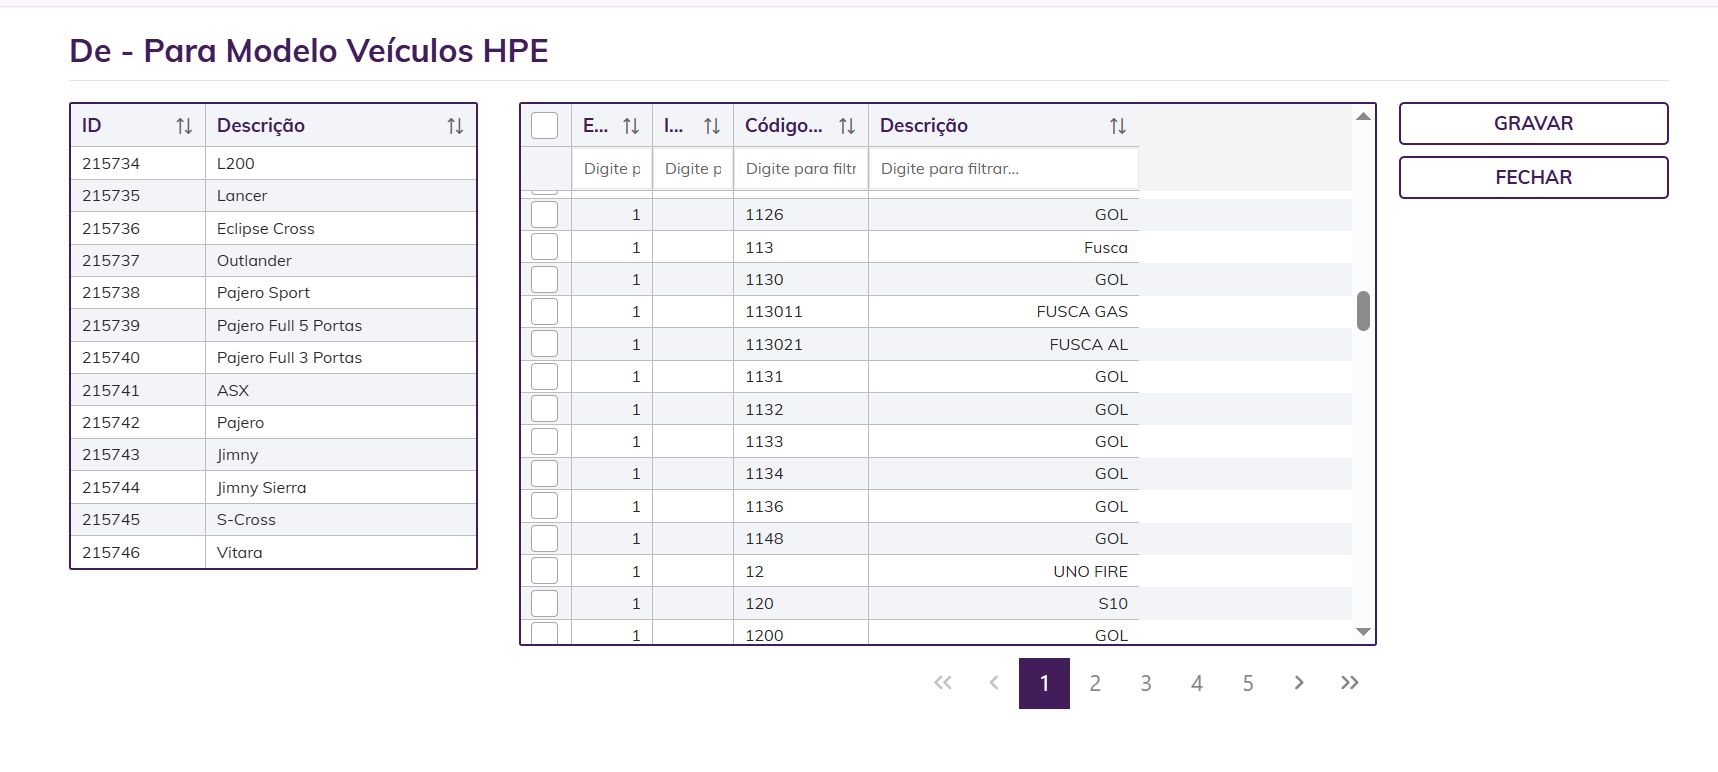
Task: Sort left table by Descrição column
Action: coord(455,126)
